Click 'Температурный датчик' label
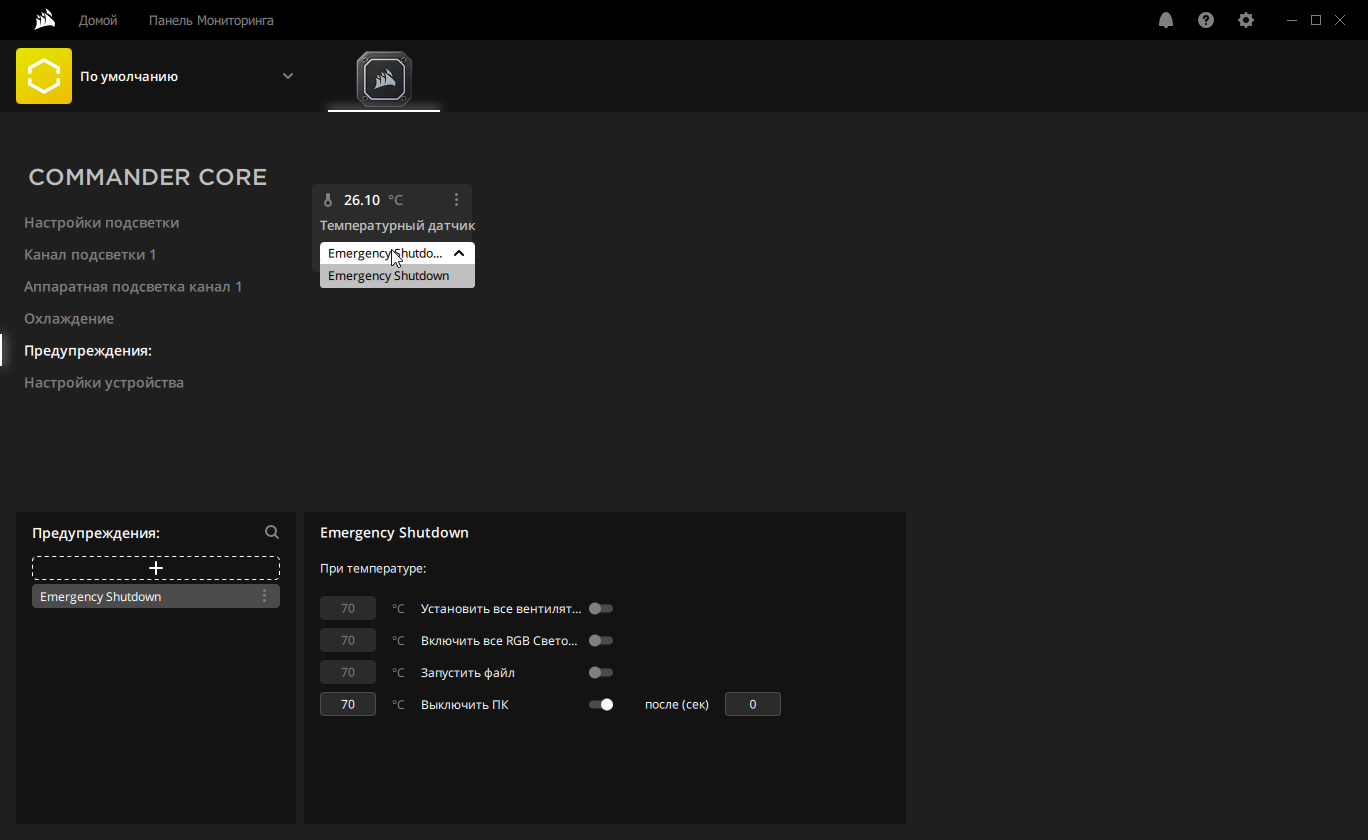Image resolution: width=1368 pixels, height=840 pixels. [x=398, y=225]
